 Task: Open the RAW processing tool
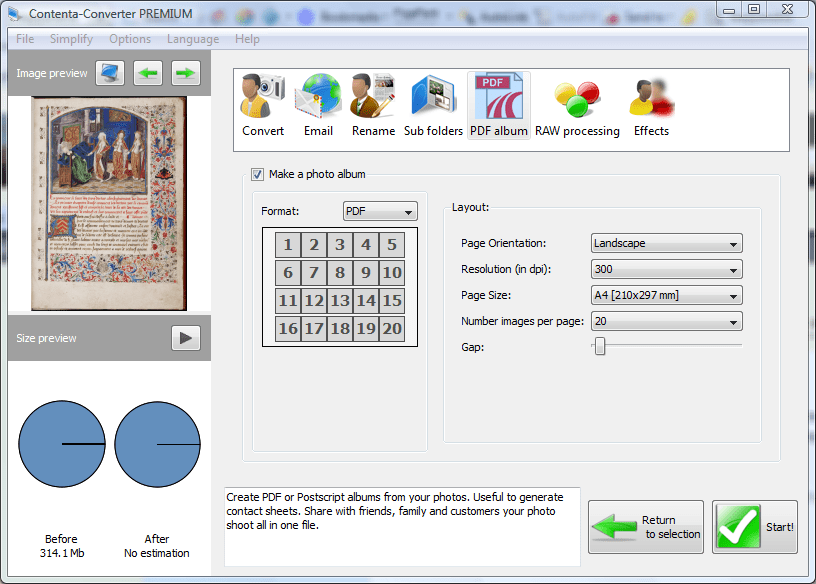(x=577, y=106)
